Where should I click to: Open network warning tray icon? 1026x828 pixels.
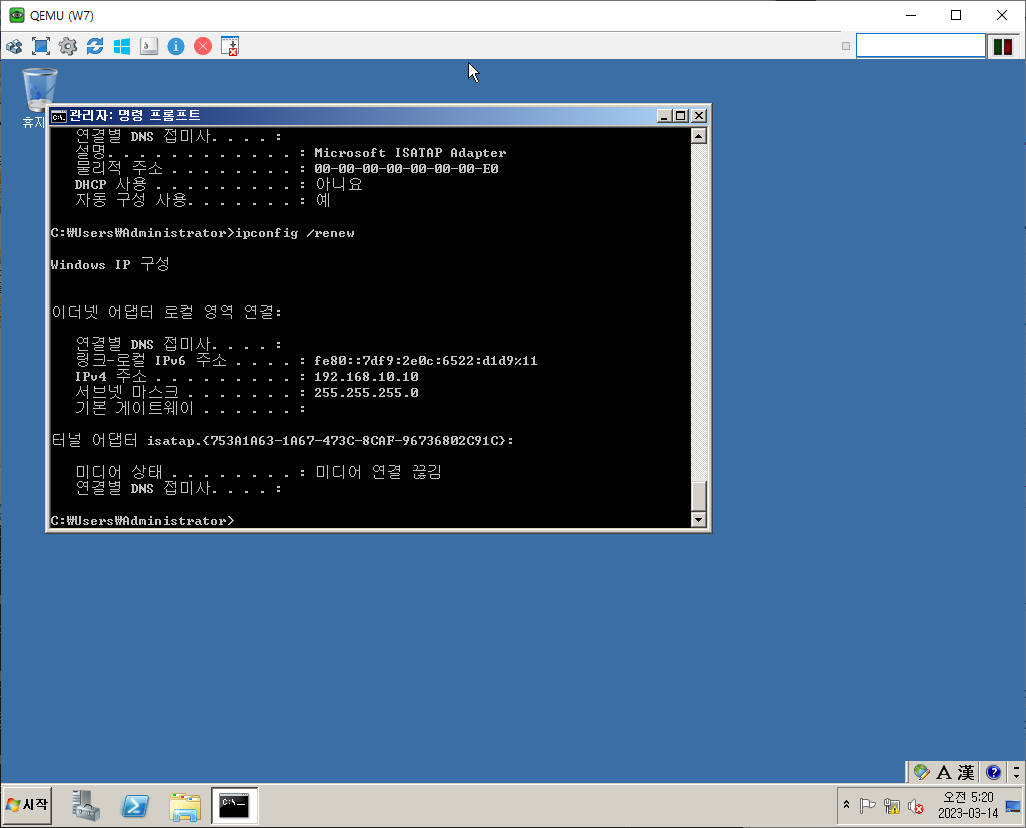coord(891,806)
